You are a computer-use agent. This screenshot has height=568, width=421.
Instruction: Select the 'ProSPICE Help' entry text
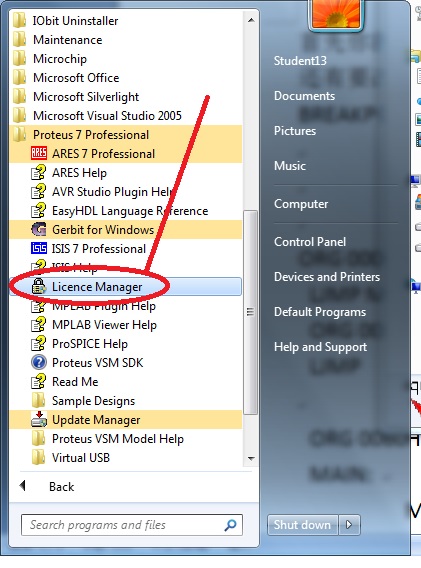point(90,343)
